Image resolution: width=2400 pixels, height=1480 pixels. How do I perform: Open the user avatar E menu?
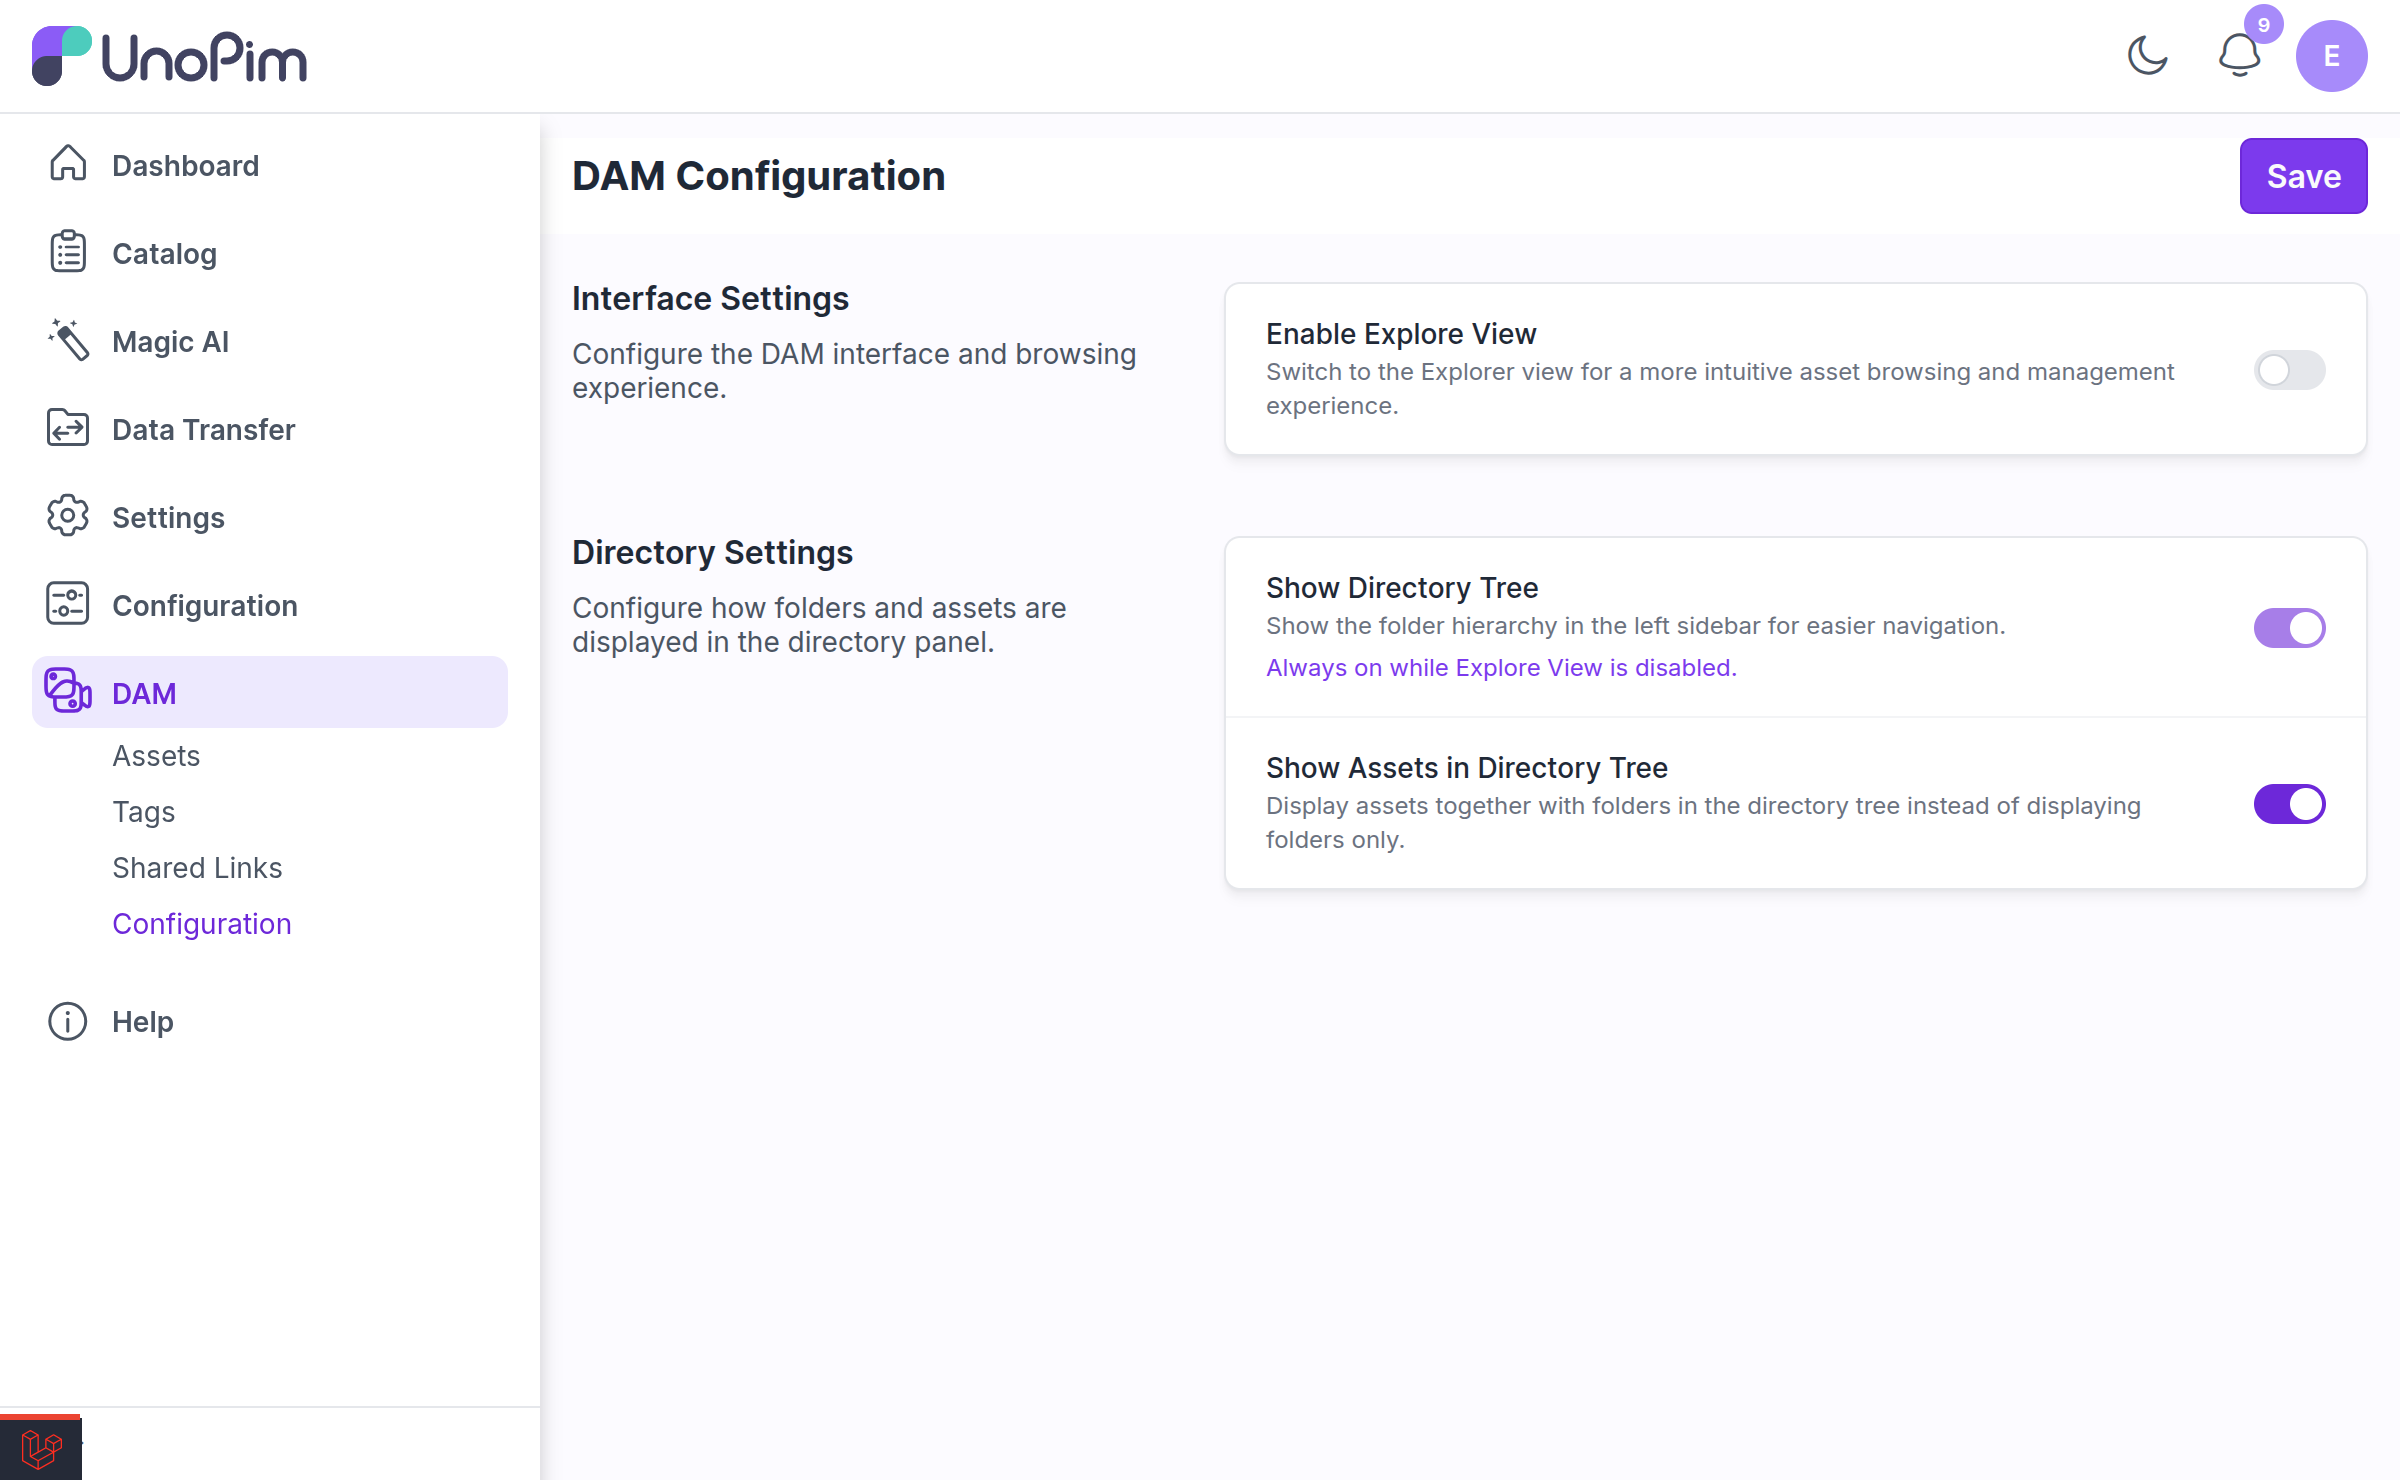click(x=2331, y=56)
